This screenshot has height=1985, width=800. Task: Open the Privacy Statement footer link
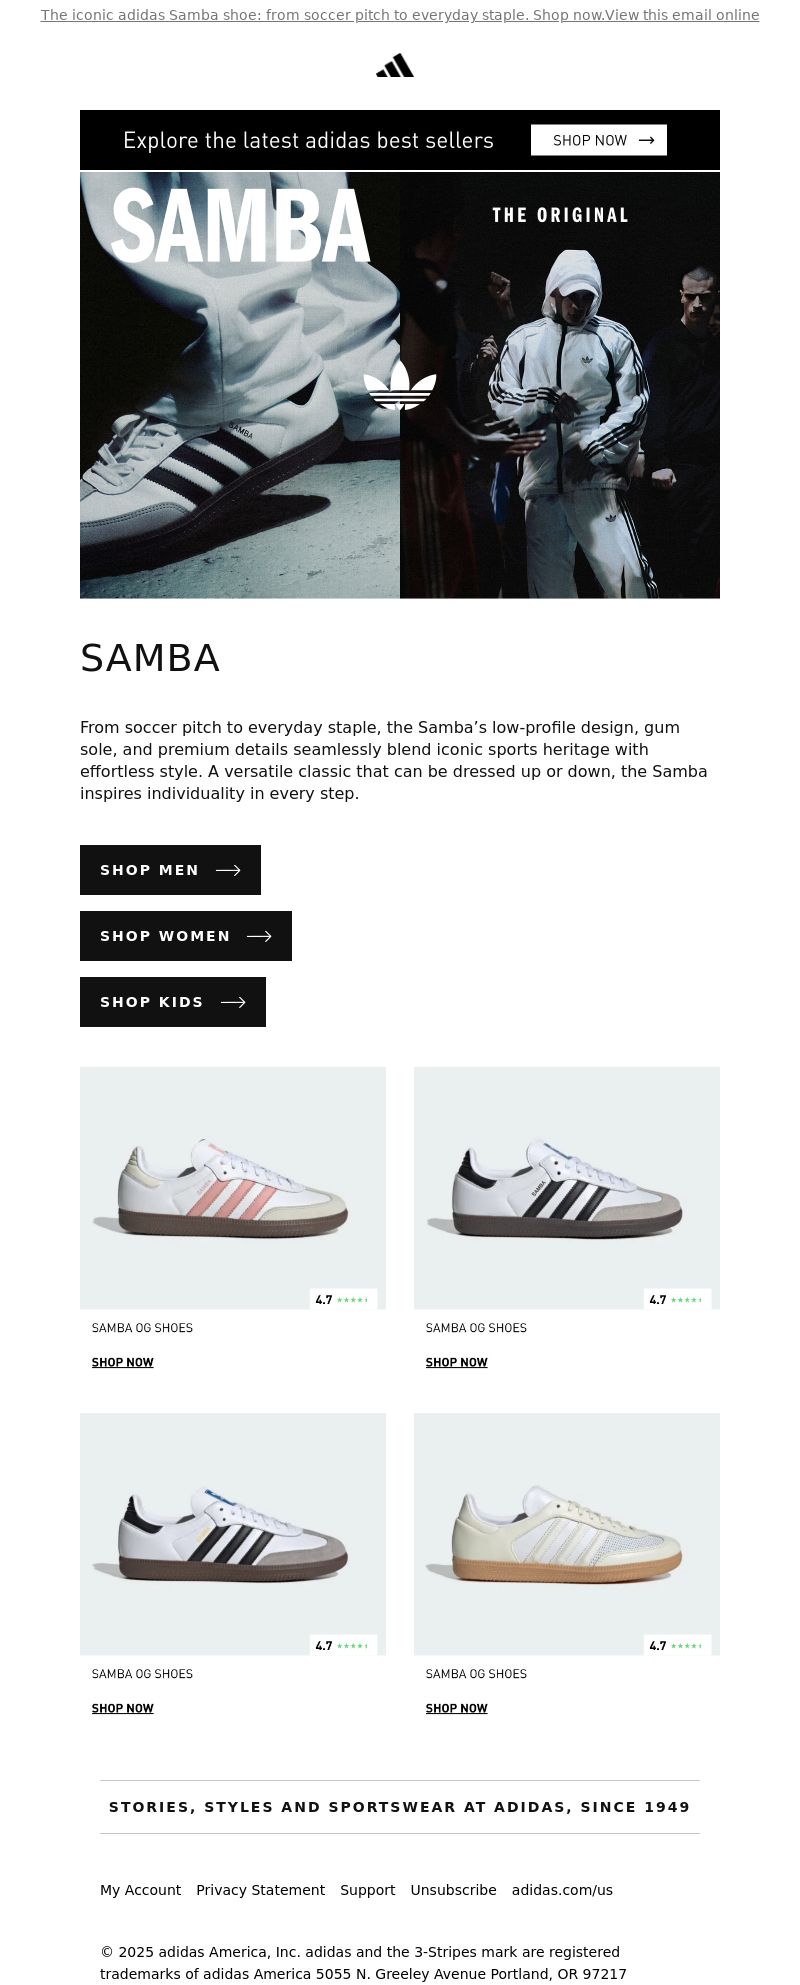click(260, 1890)
